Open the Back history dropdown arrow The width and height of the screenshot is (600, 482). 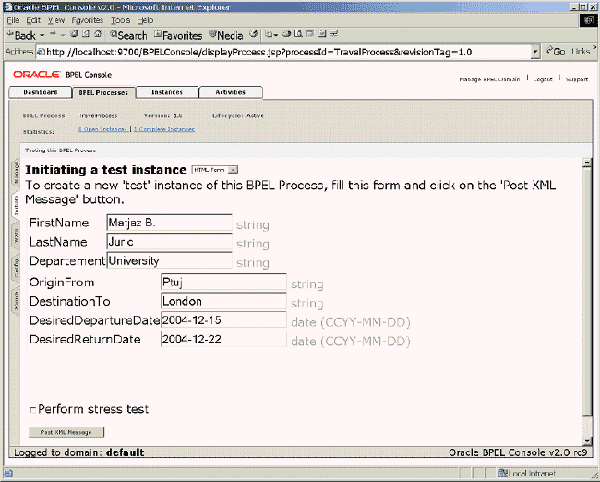(42, 36)
